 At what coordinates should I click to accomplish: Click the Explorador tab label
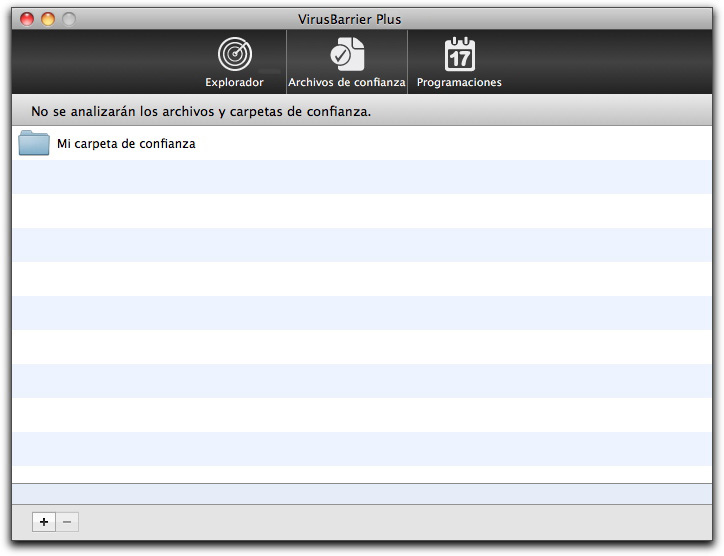235,82
